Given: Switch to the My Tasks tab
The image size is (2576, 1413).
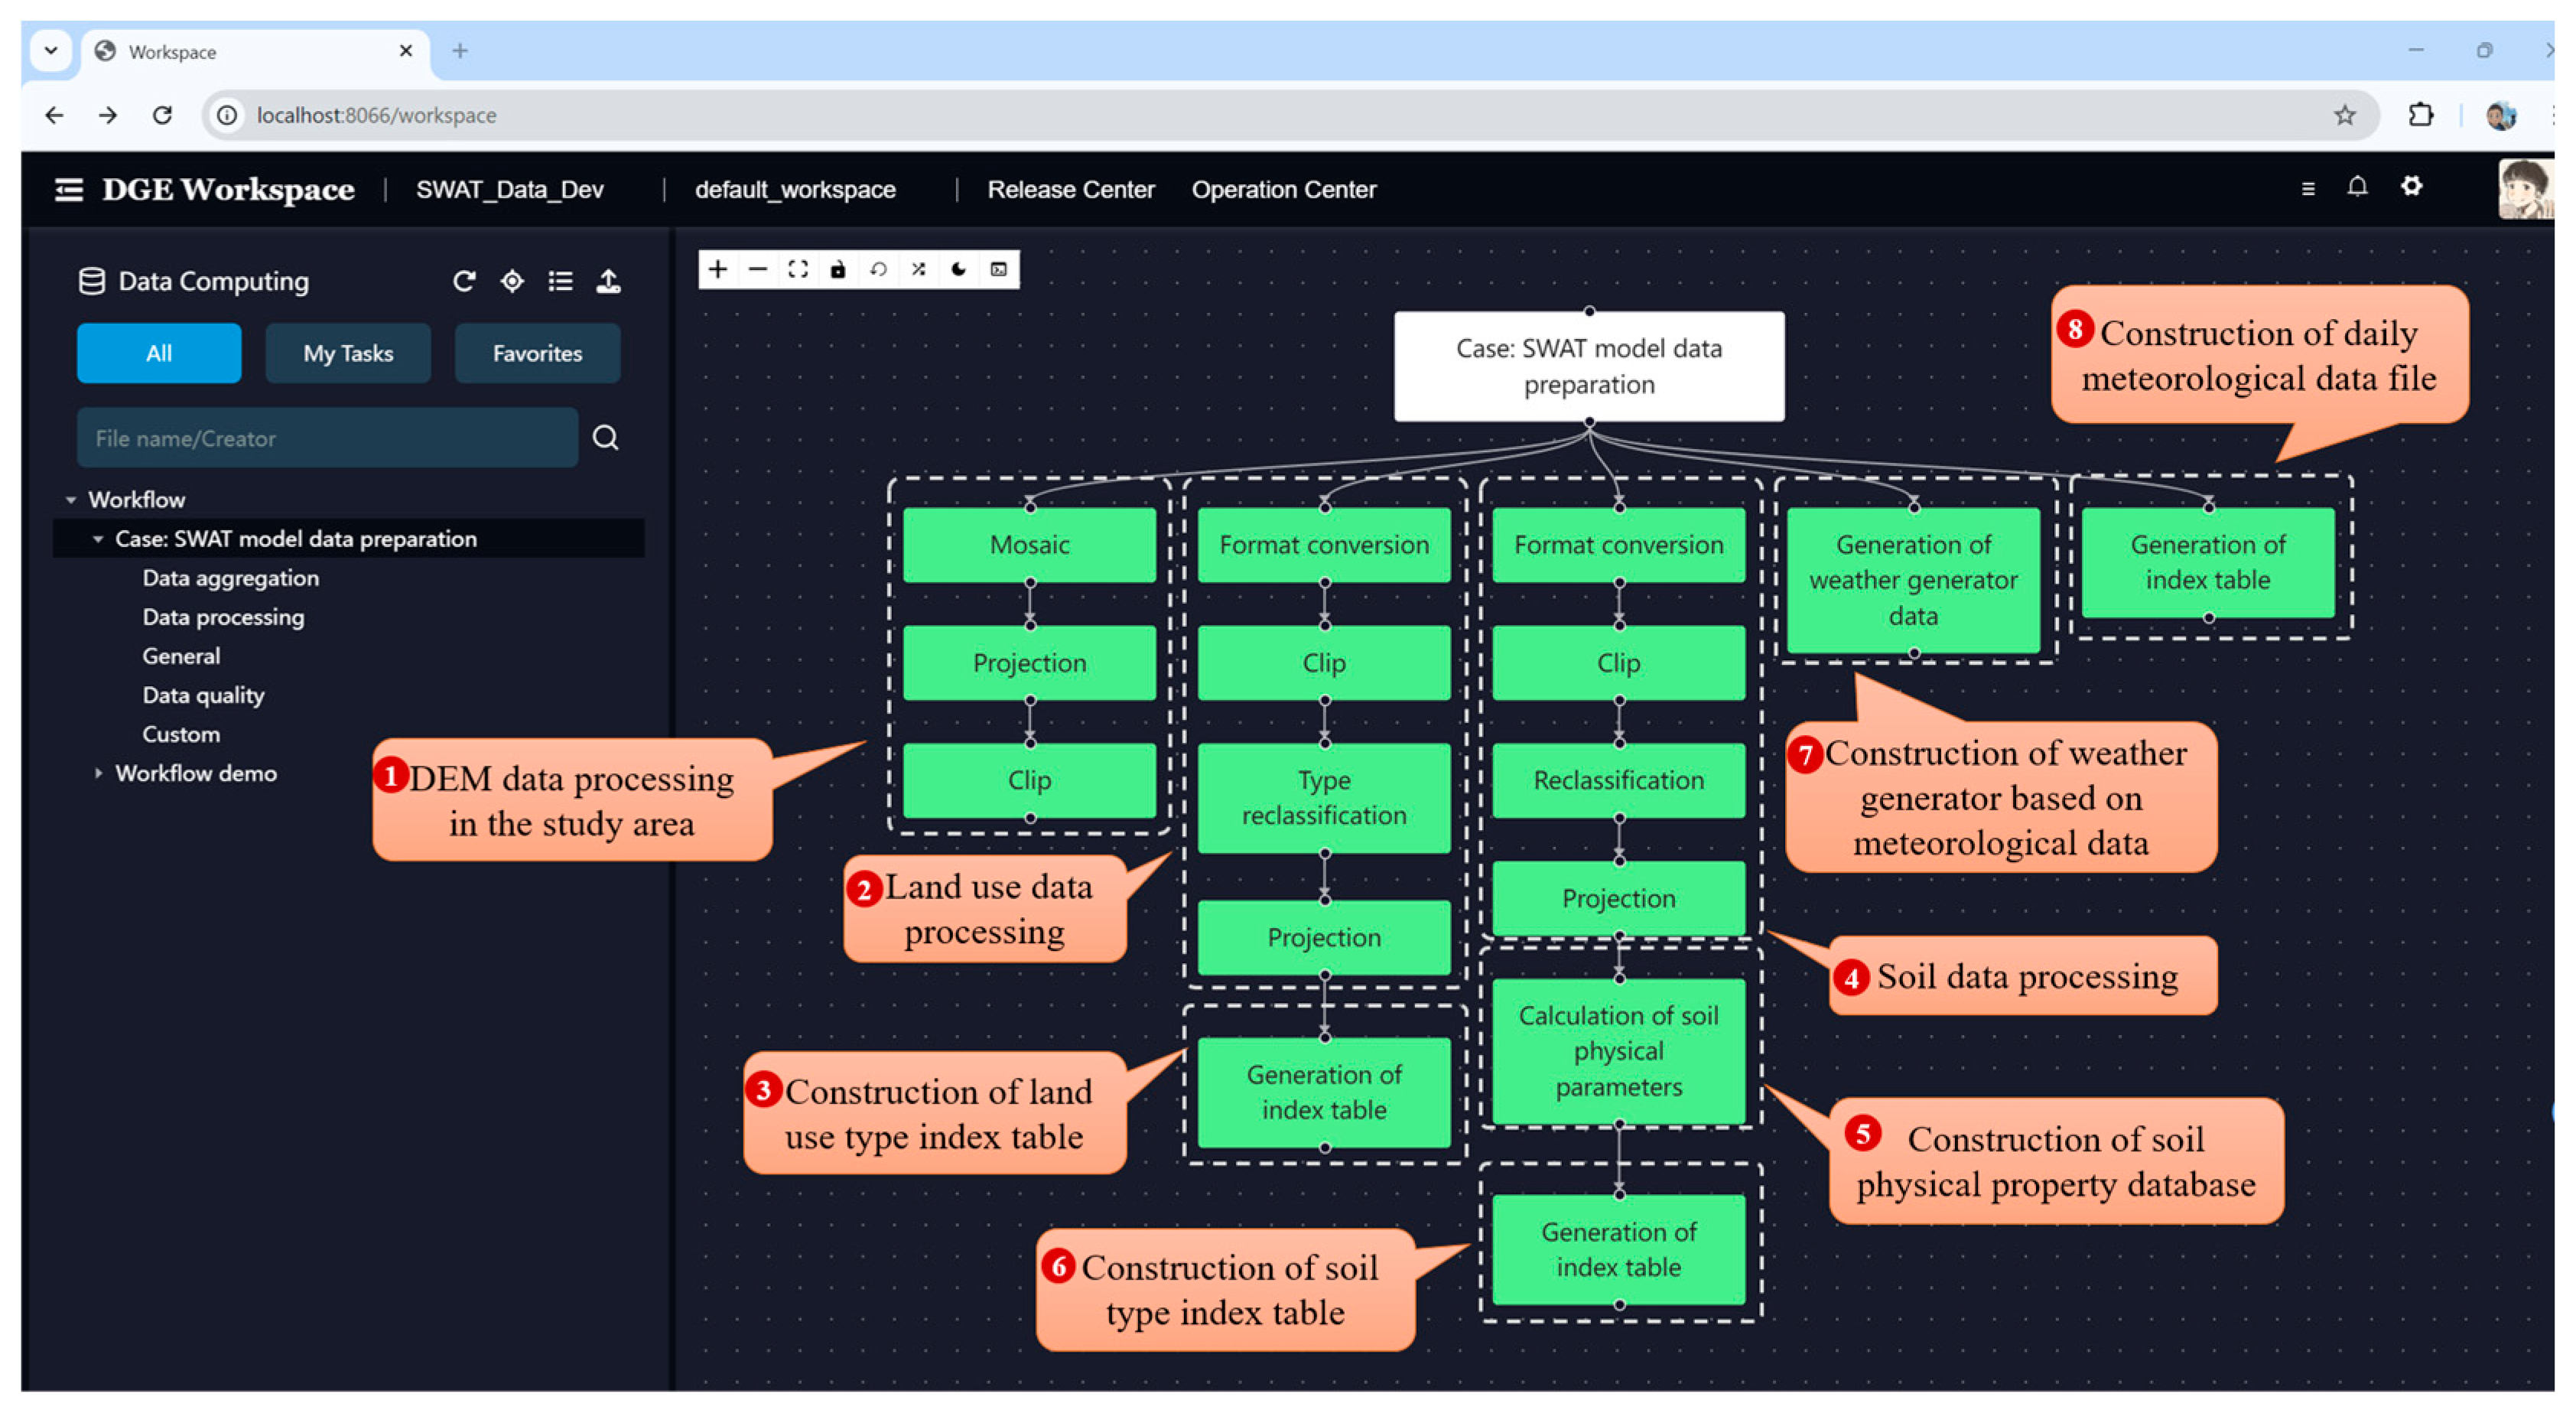Looking at the screenshot, I should pos(348,353).
